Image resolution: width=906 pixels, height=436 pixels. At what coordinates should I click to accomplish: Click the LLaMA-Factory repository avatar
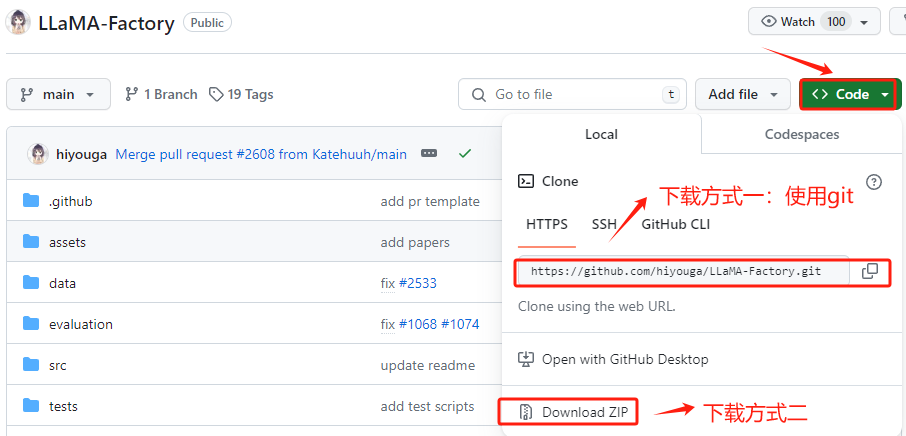click(17, 22)
